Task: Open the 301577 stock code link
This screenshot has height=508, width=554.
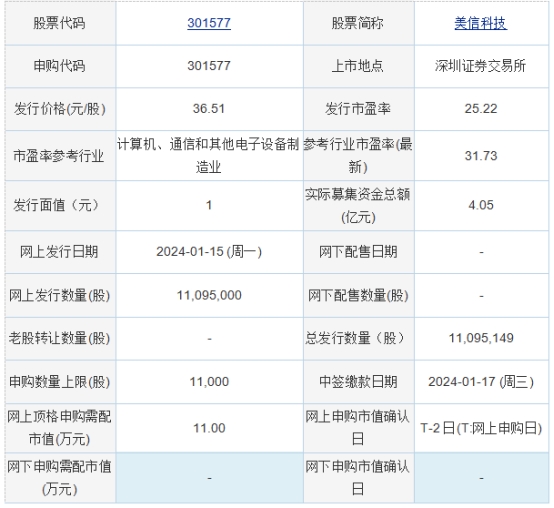Action: point(209,23)
